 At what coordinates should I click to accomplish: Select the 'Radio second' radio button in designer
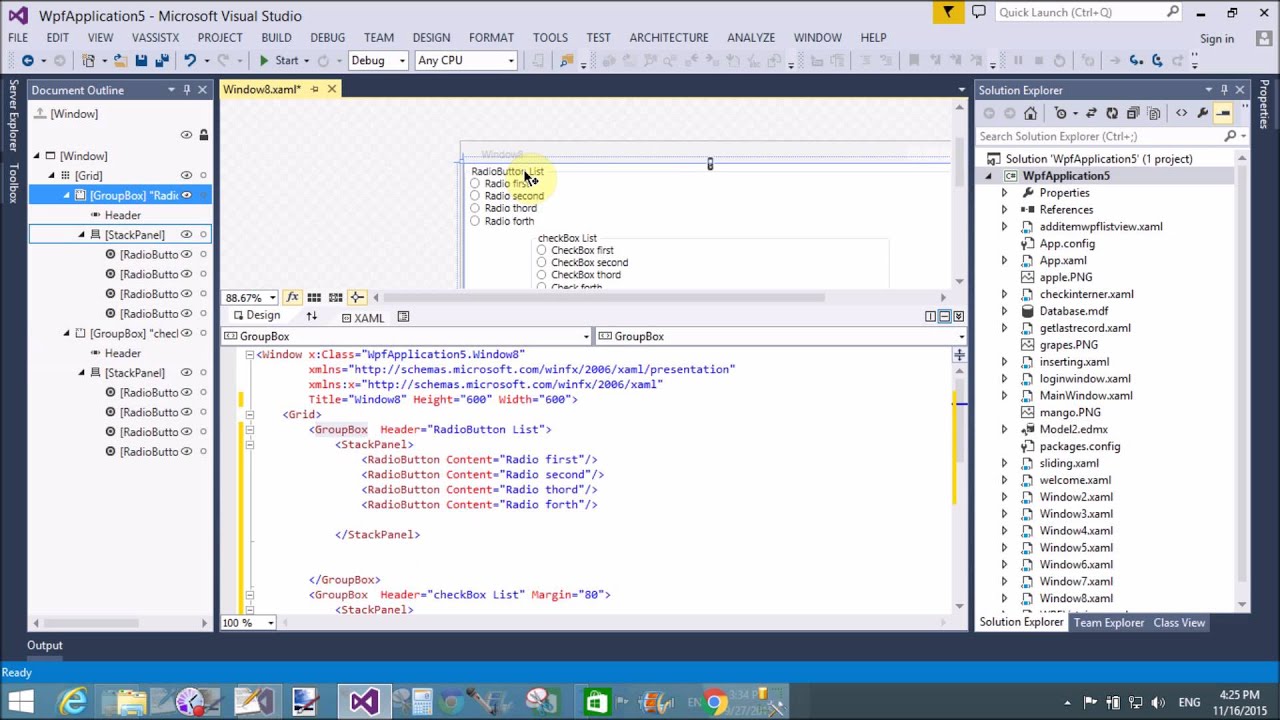(475, 196)
